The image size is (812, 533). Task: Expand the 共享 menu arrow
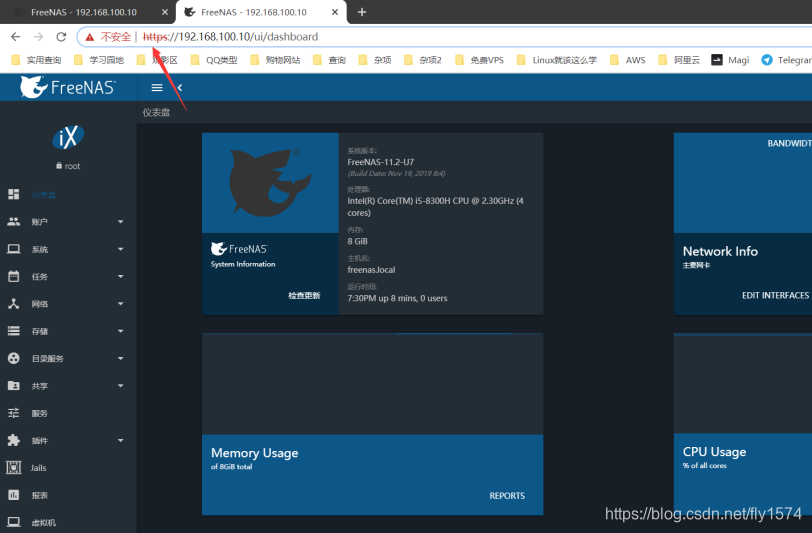tap(121, 385)
